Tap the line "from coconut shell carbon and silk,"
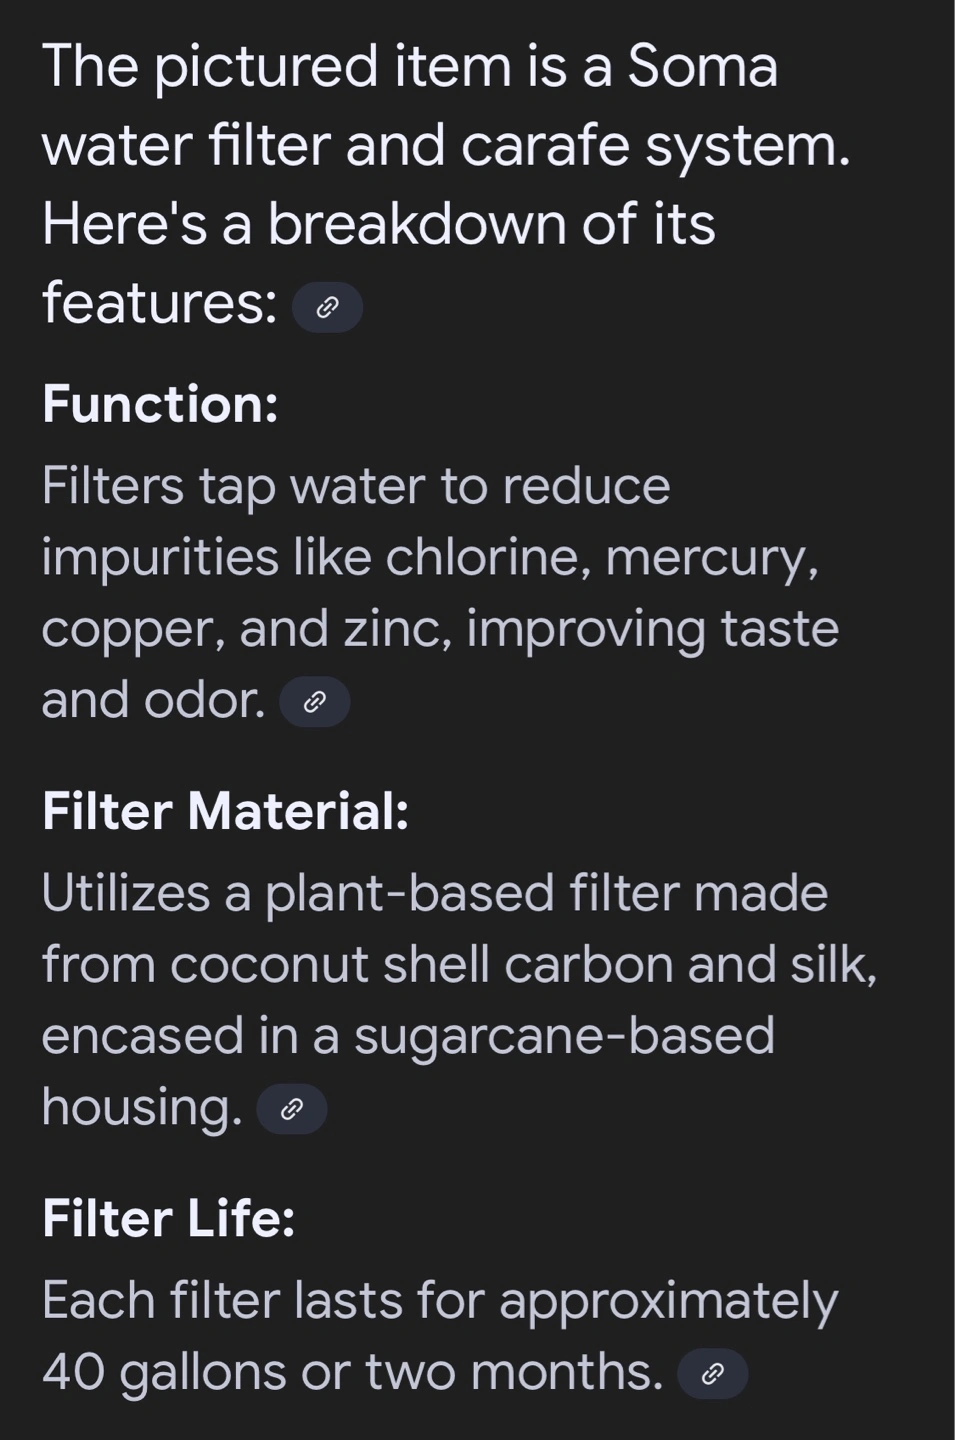 460,965
